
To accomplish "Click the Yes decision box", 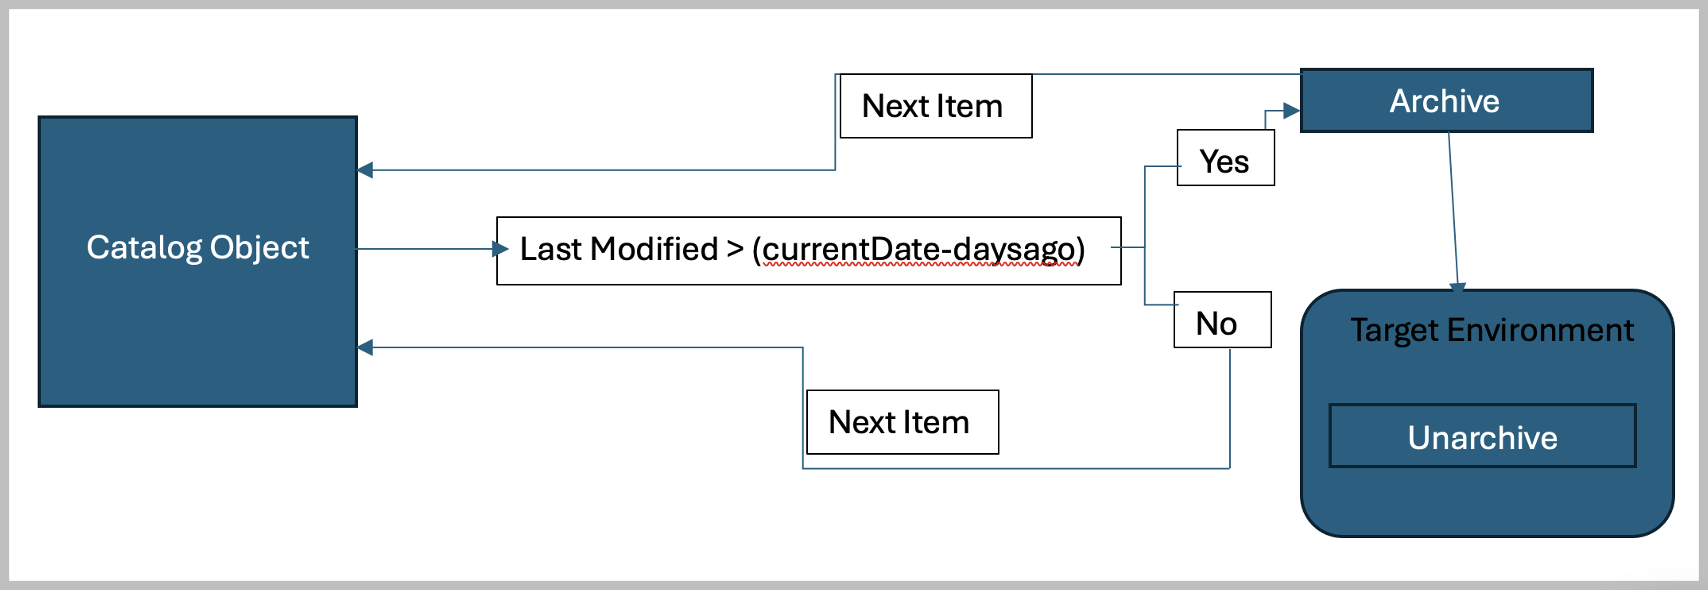I will [x=1225, y=160].
